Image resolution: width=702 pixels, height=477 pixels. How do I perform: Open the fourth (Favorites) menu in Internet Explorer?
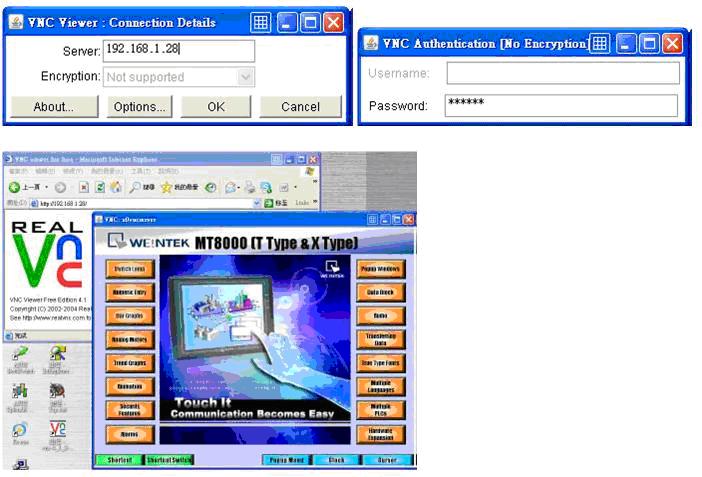(x=107, y=171)
